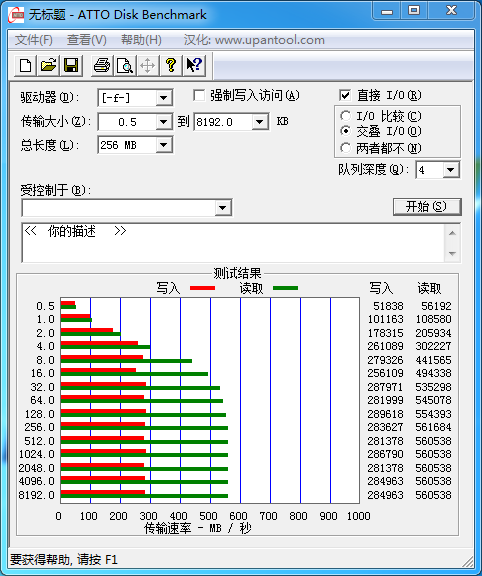The width and height of the screenshot is (482, 576).
Task: Open the 驱动器 drive dropdown
Action: [x=163, y=98]
